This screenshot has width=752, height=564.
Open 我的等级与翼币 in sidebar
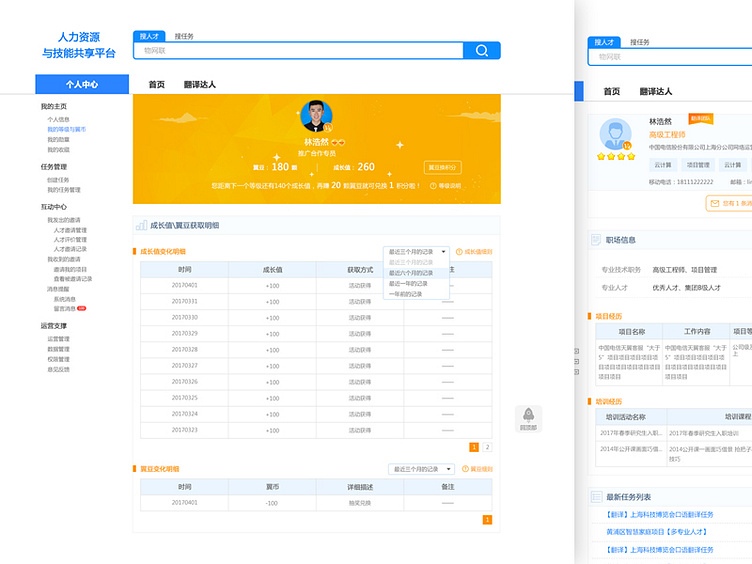tap(66, 129)
